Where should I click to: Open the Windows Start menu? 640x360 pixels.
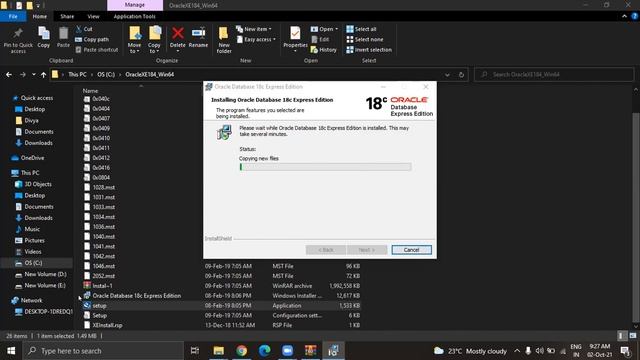click(x=11, y=351)
